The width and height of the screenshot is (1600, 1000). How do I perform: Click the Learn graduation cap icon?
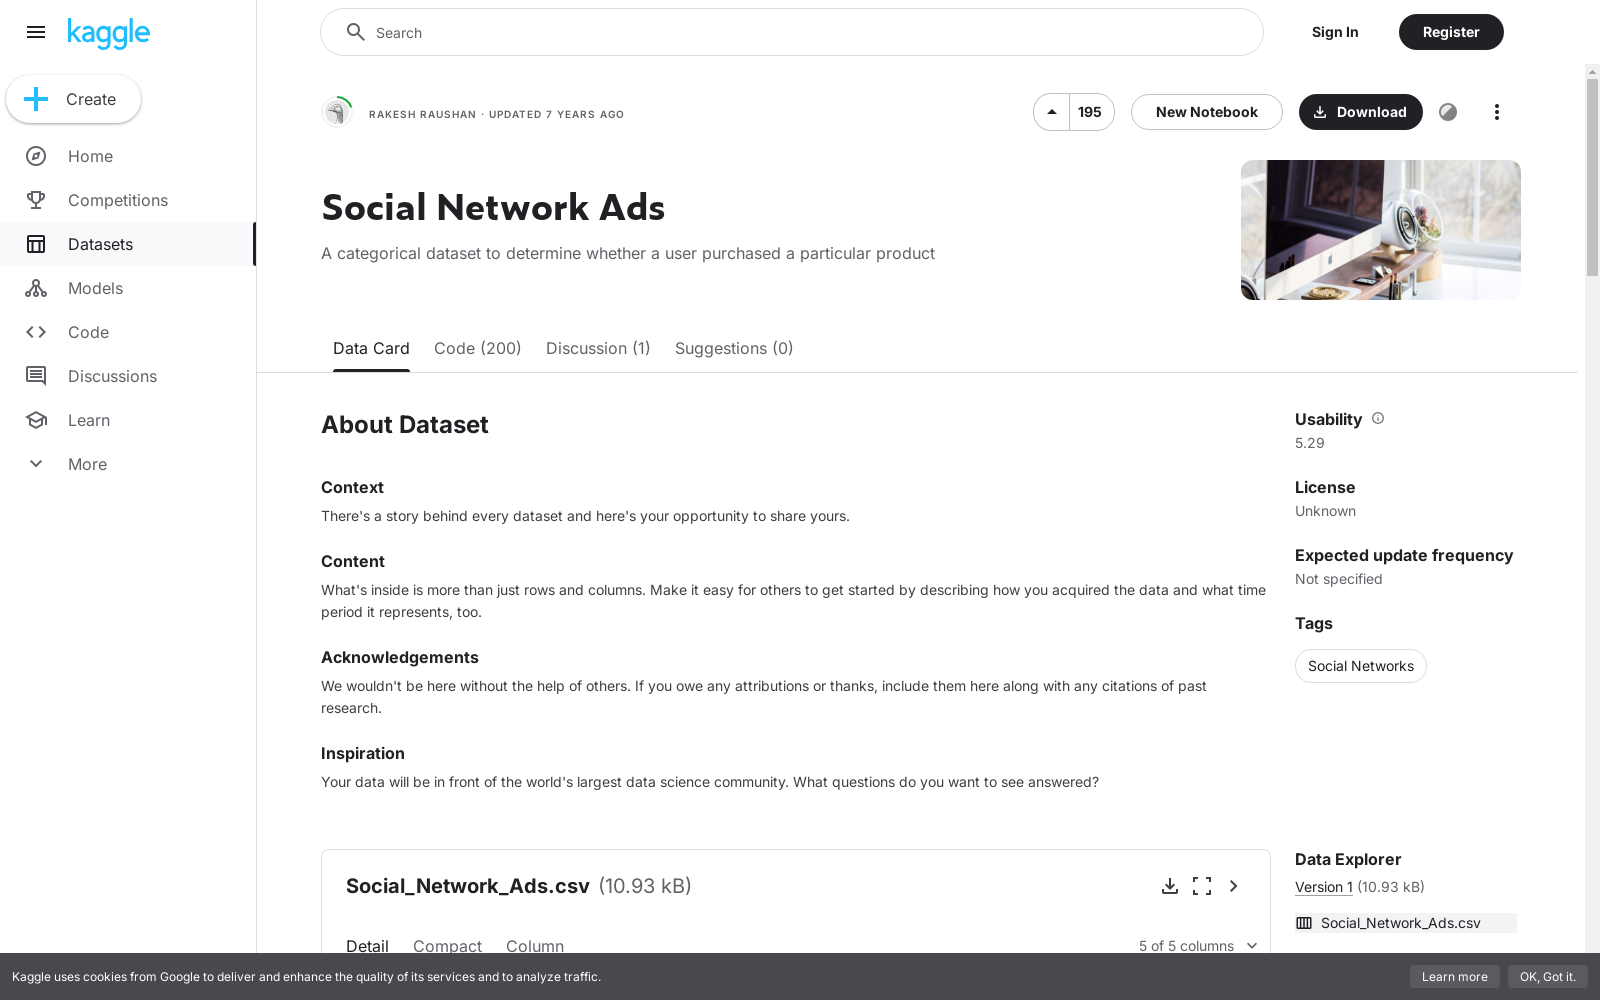tap(36, 420)
